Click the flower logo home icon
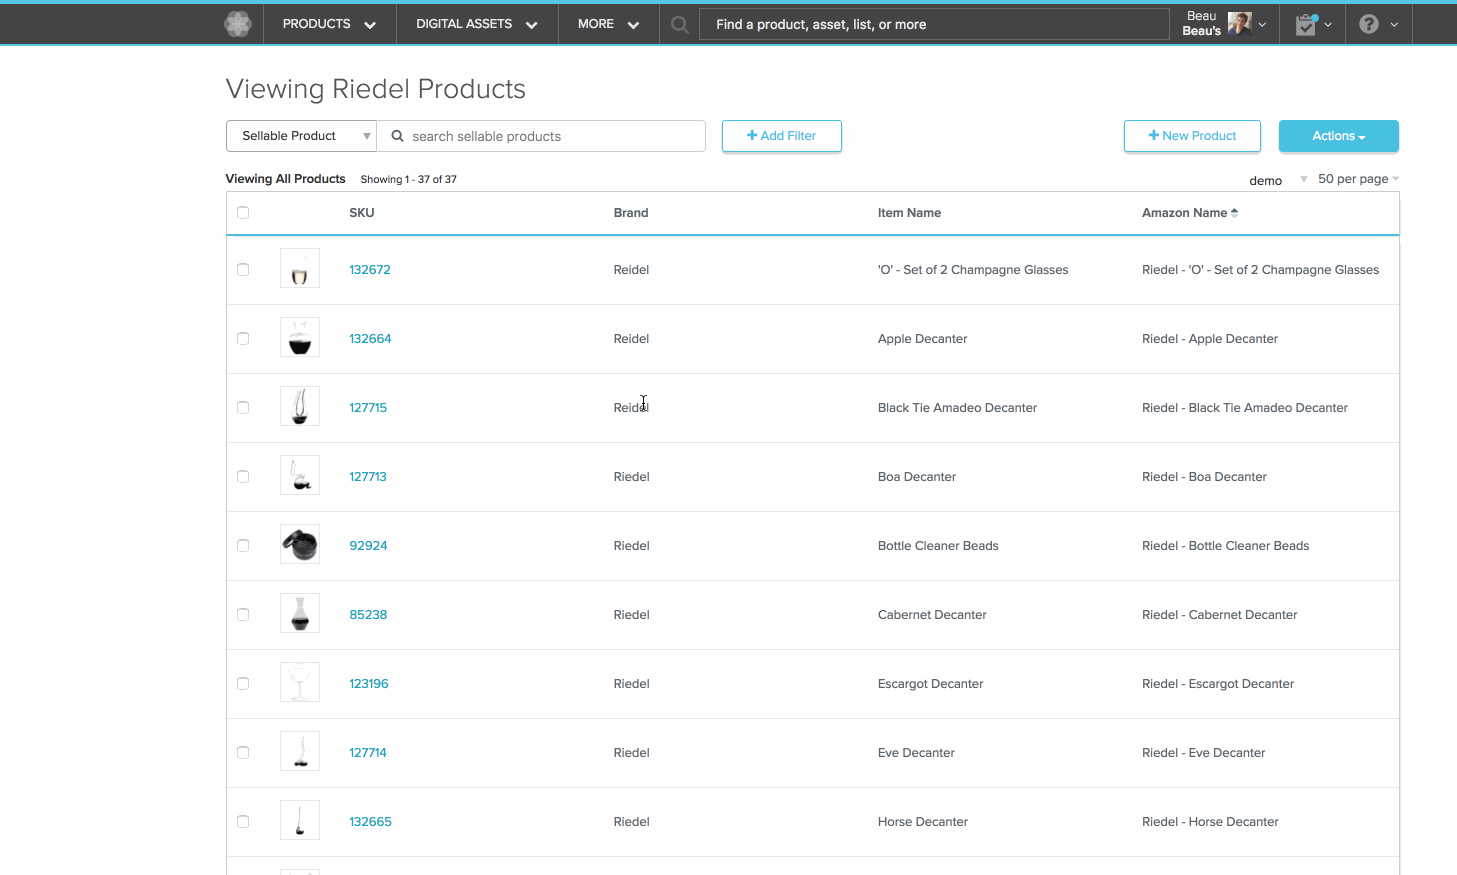Viewport: 1457px width, 875px height. pyautogui.click(x=238, y=24)
